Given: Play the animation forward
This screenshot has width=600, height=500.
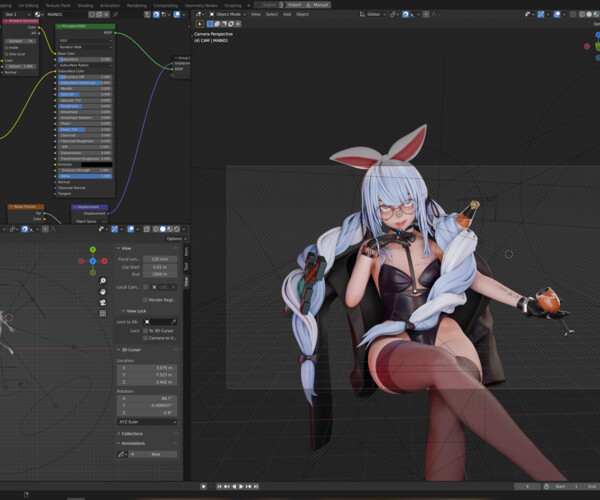Looking at the screenshot, I should 241,487.
